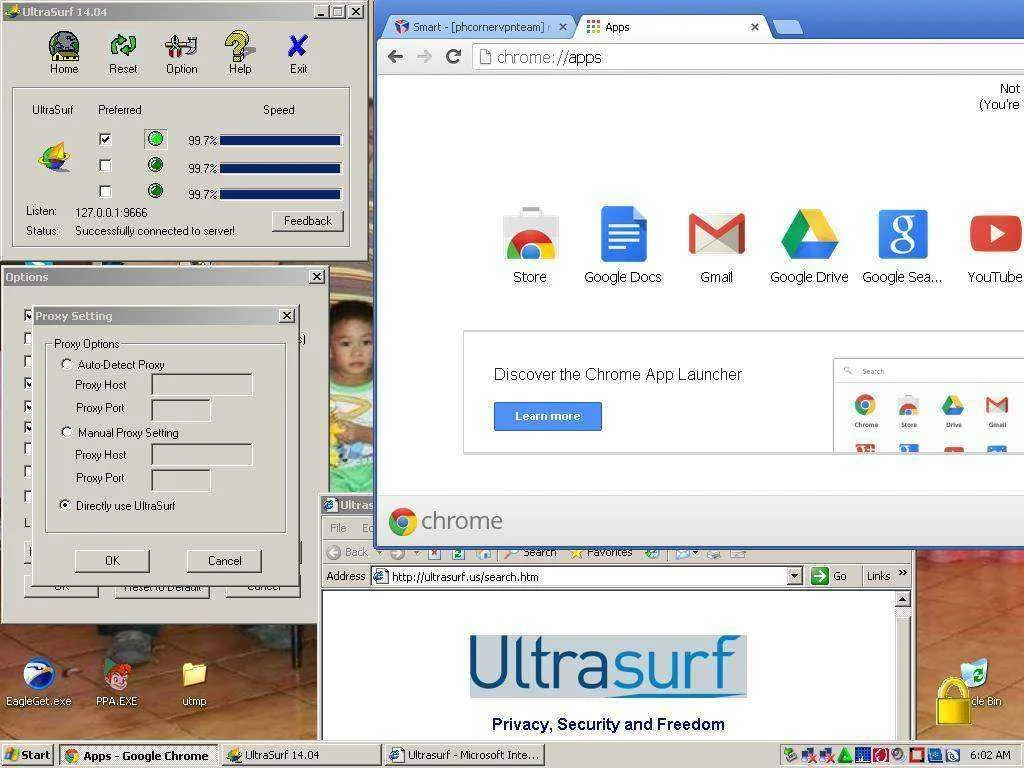Open PPA.EXE desktop shortcut
The width and height of the screenshot is (1024, 768).
click(x=117, y=682)
